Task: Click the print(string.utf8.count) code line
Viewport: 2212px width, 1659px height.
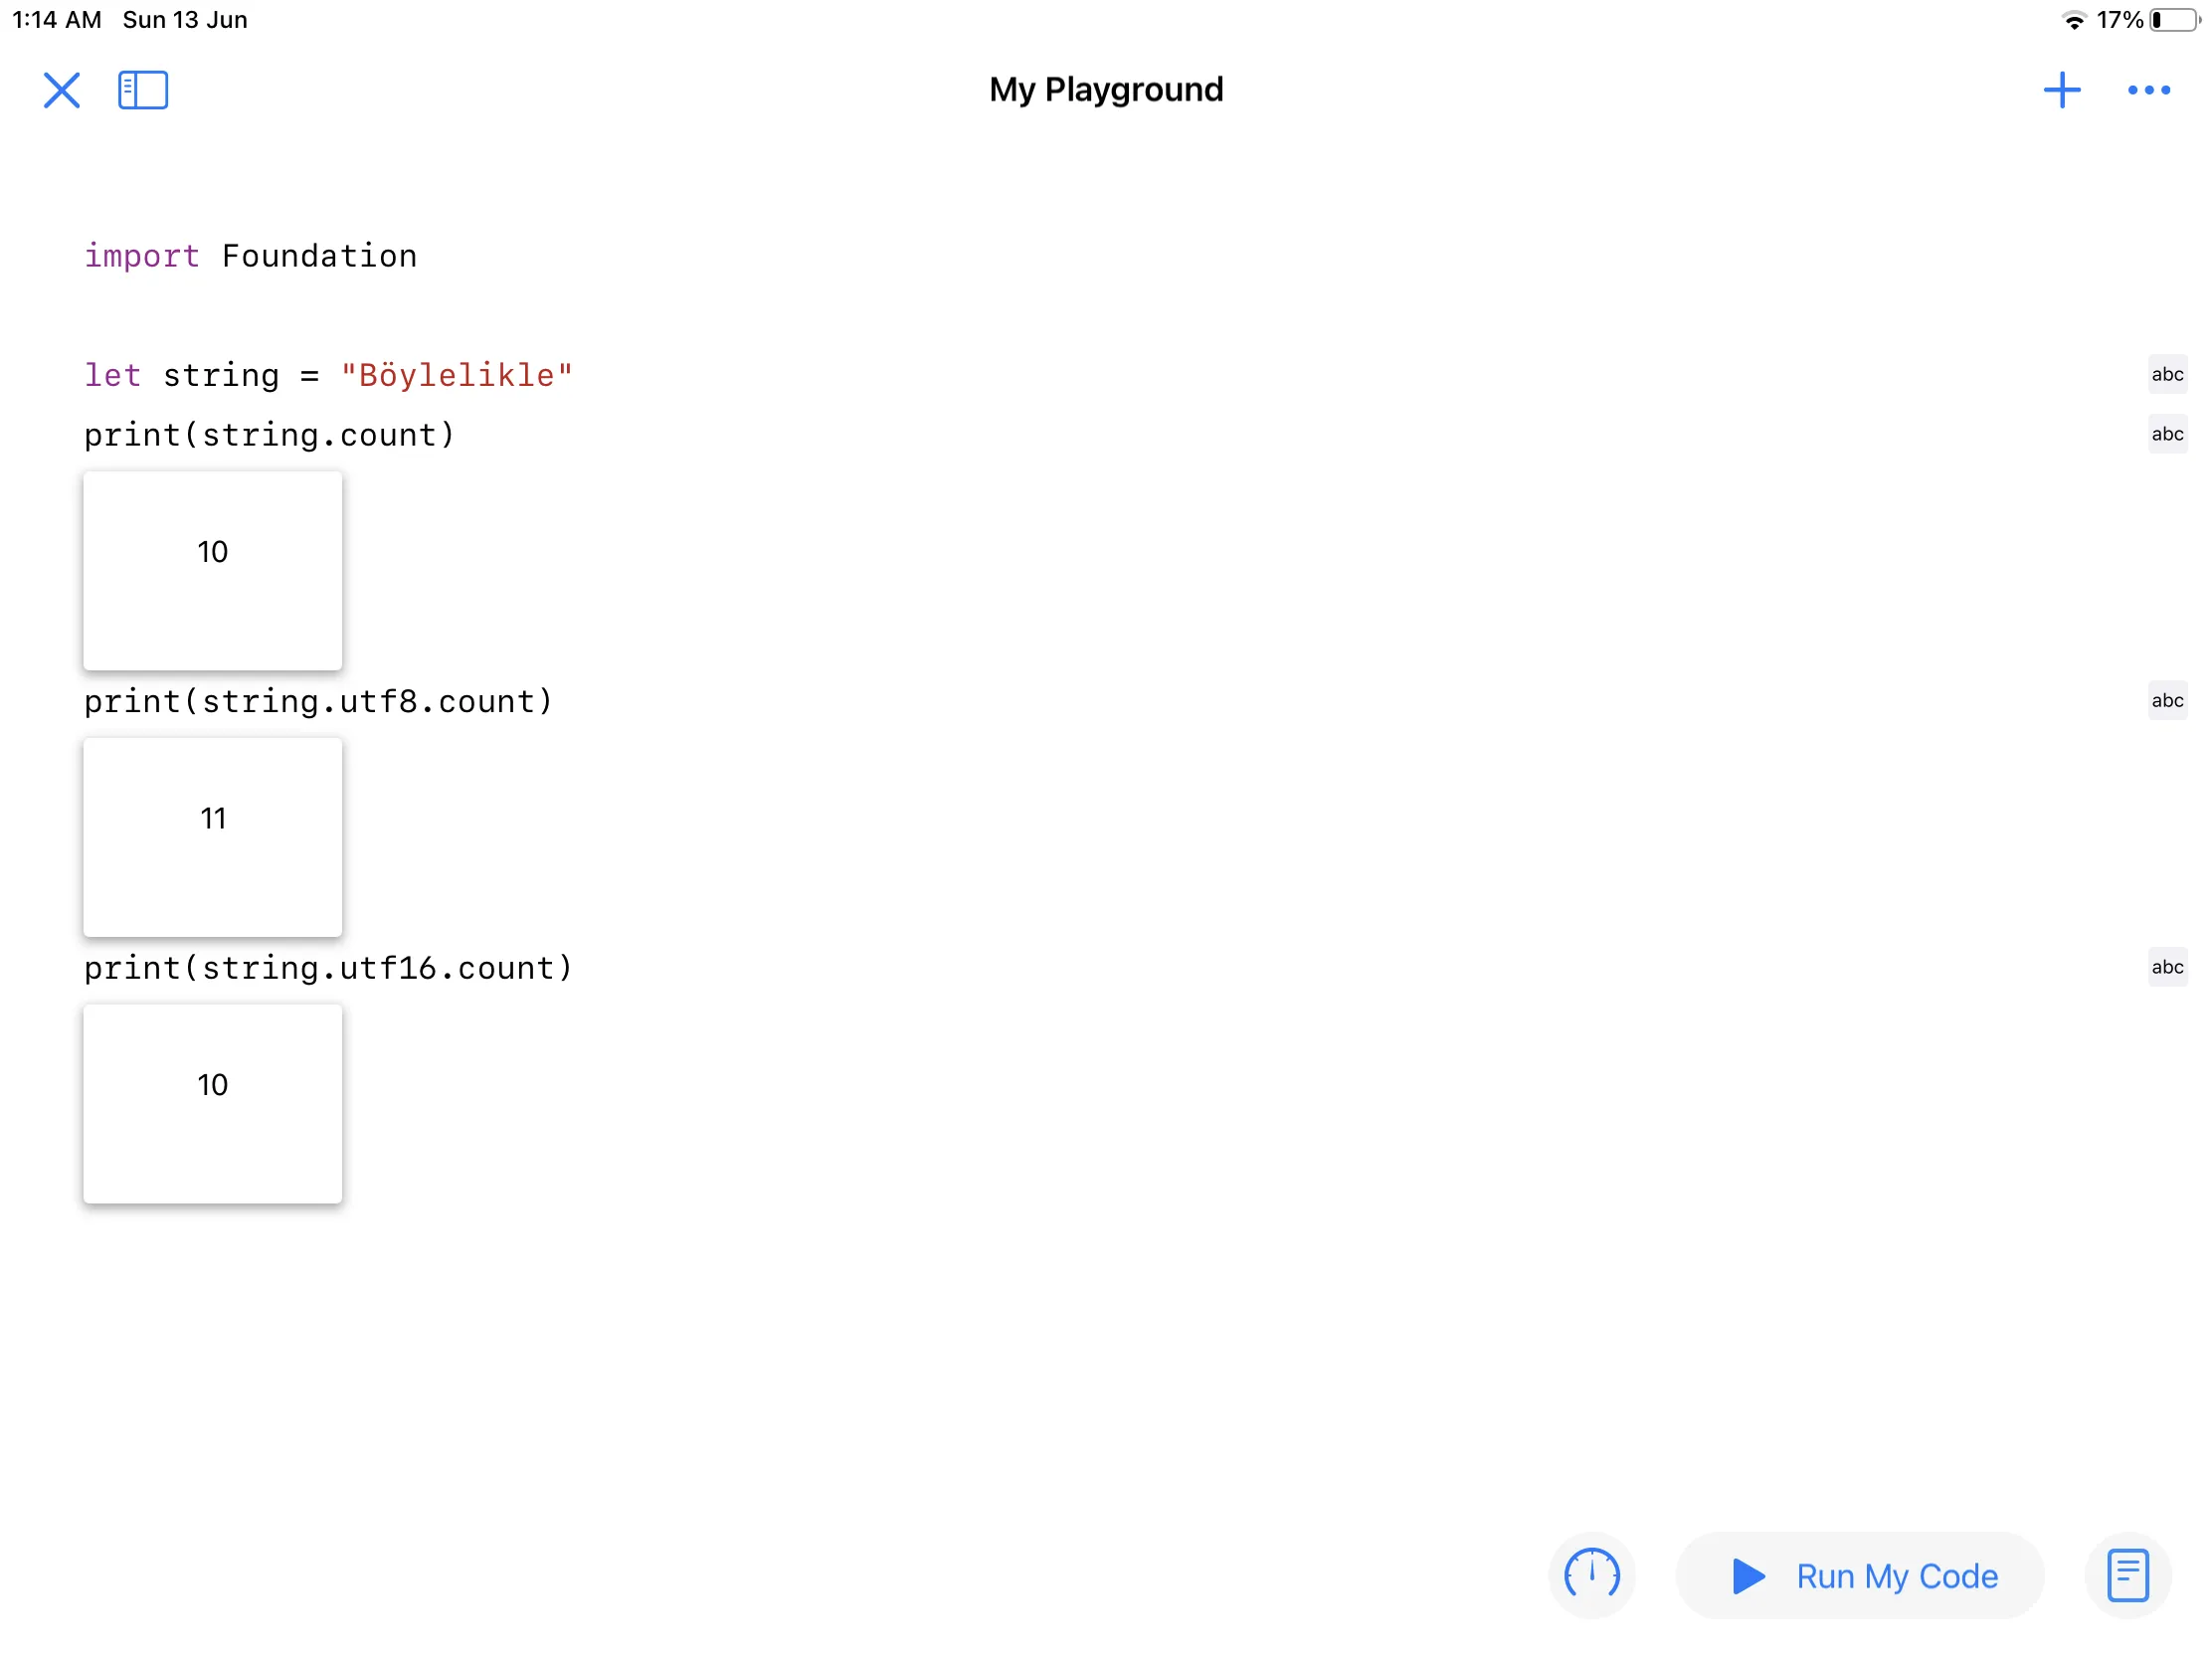Action: coord(318,701)
